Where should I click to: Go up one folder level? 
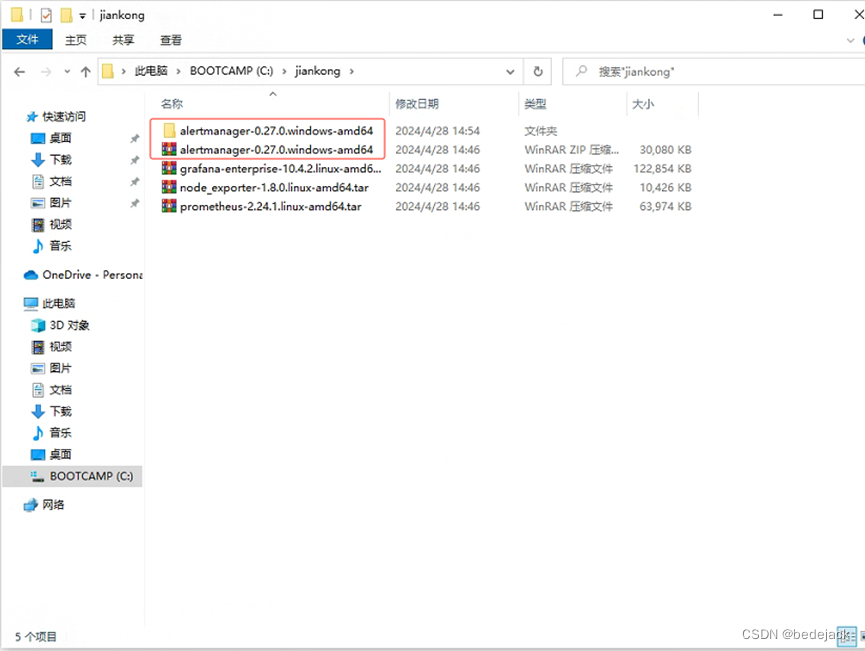(86, 72)
